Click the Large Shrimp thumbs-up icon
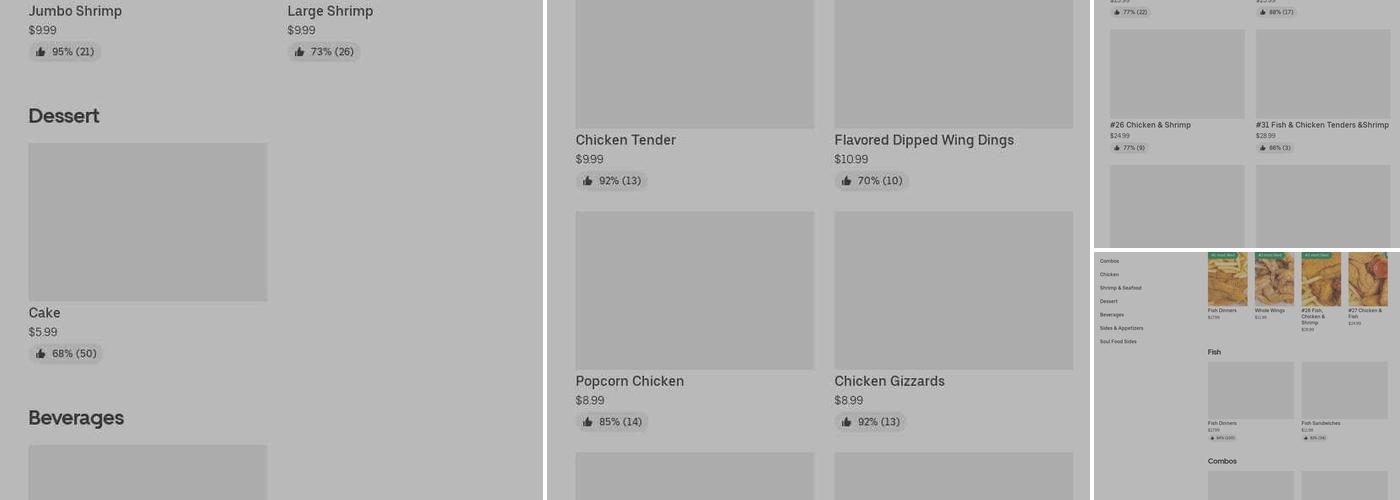Image resolution: width=1400 pixels, height=500 pixels. 300,52
